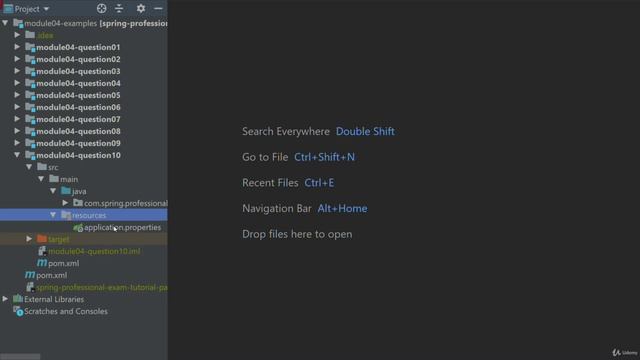The height and width of the screenshot is (360, 640).
Task: Select the java source folder
Action: [x=79, y=191]
